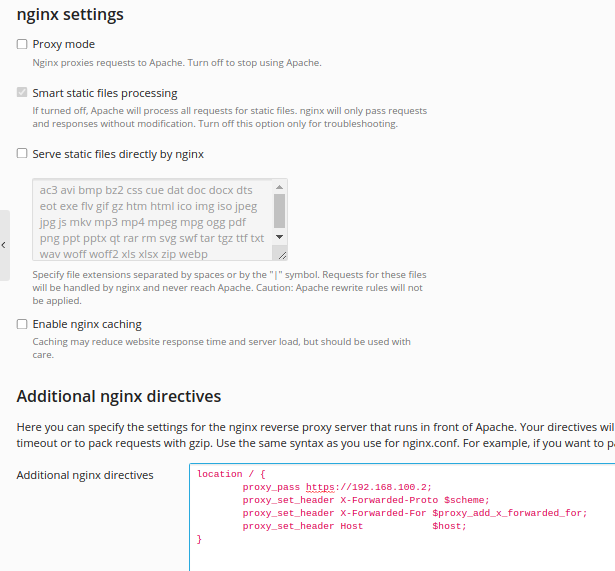The height and width of the screenshot is (571, 615).
Task: Click the nginx settings heading
Action: (x=70, y=15)
